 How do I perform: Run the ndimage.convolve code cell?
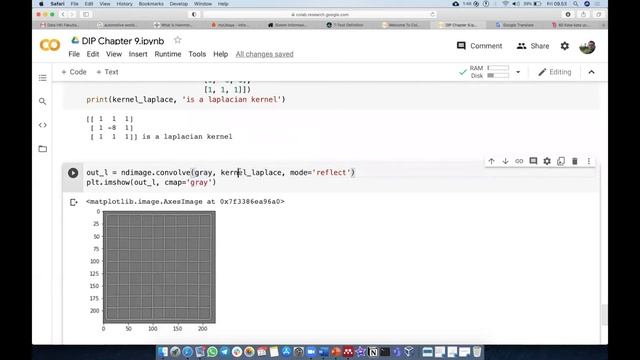(73, 173)
